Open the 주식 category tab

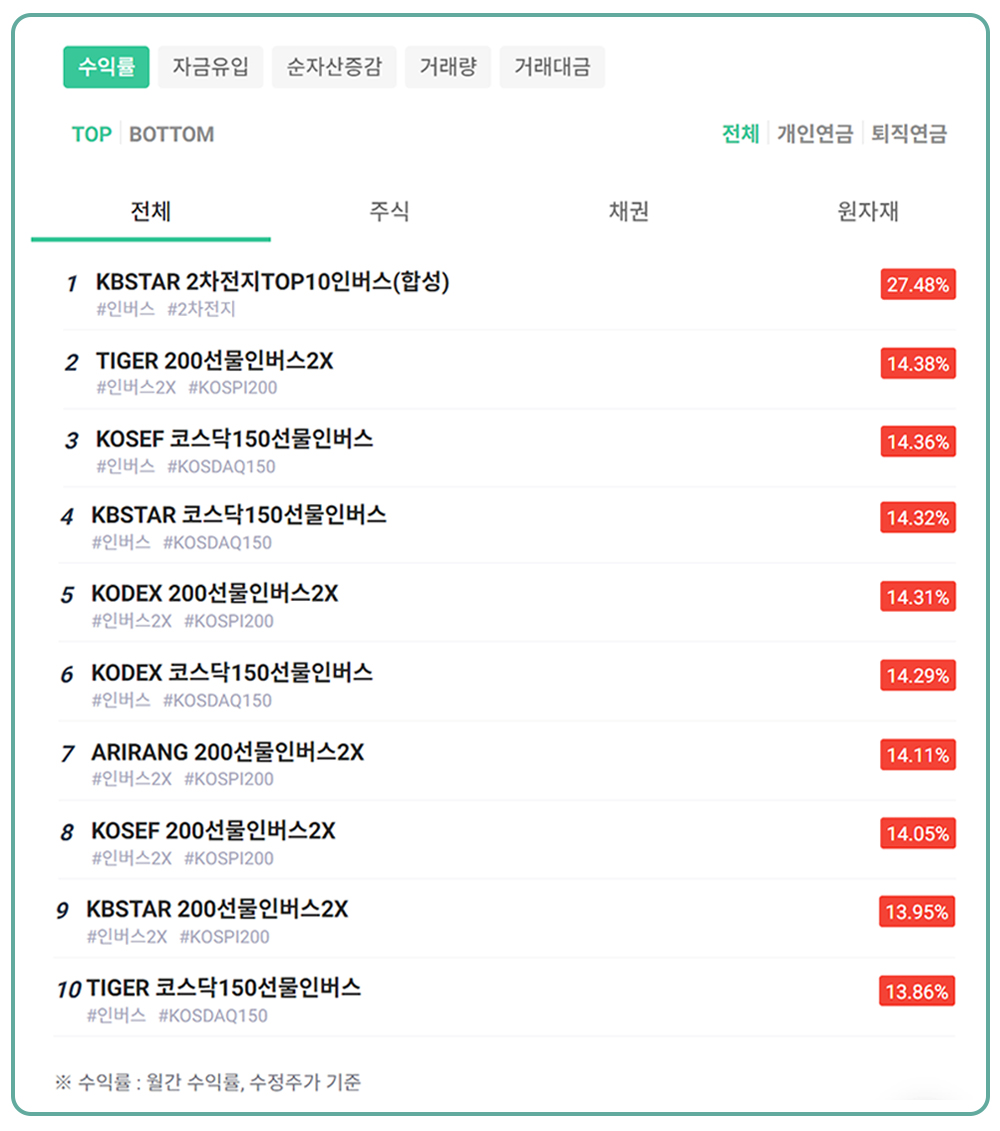(x=389, y=212)
